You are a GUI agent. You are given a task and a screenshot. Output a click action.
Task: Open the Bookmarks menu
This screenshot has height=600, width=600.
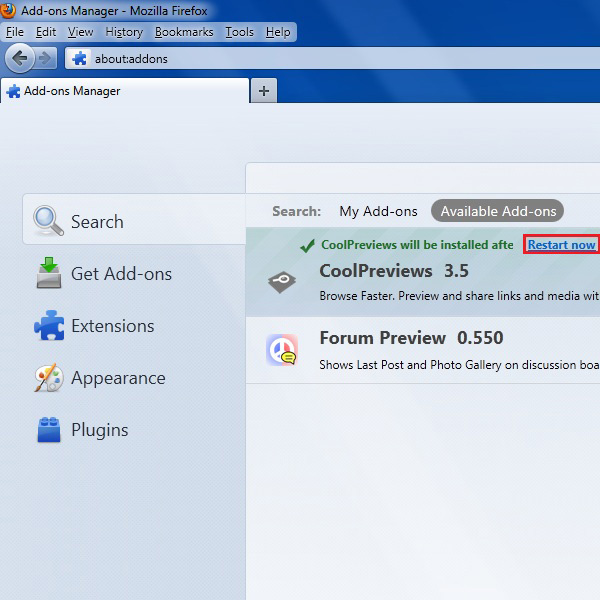[184, 32]
